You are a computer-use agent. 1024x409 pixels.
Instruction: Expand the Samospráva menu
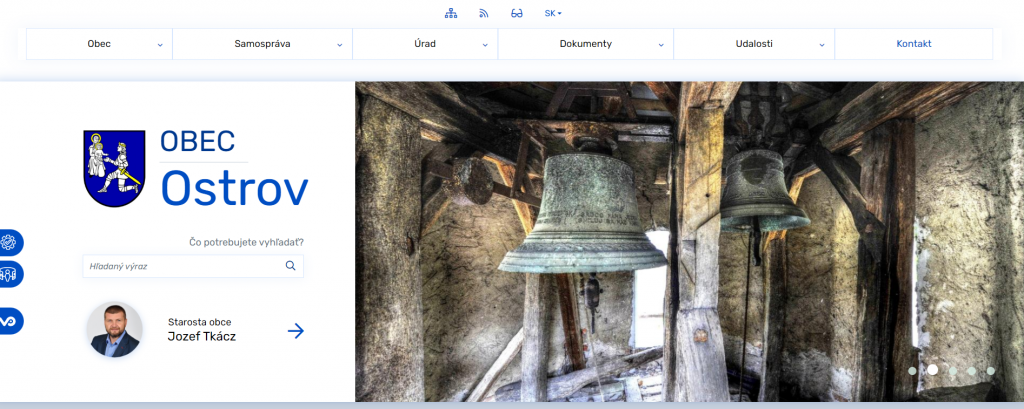263,44
